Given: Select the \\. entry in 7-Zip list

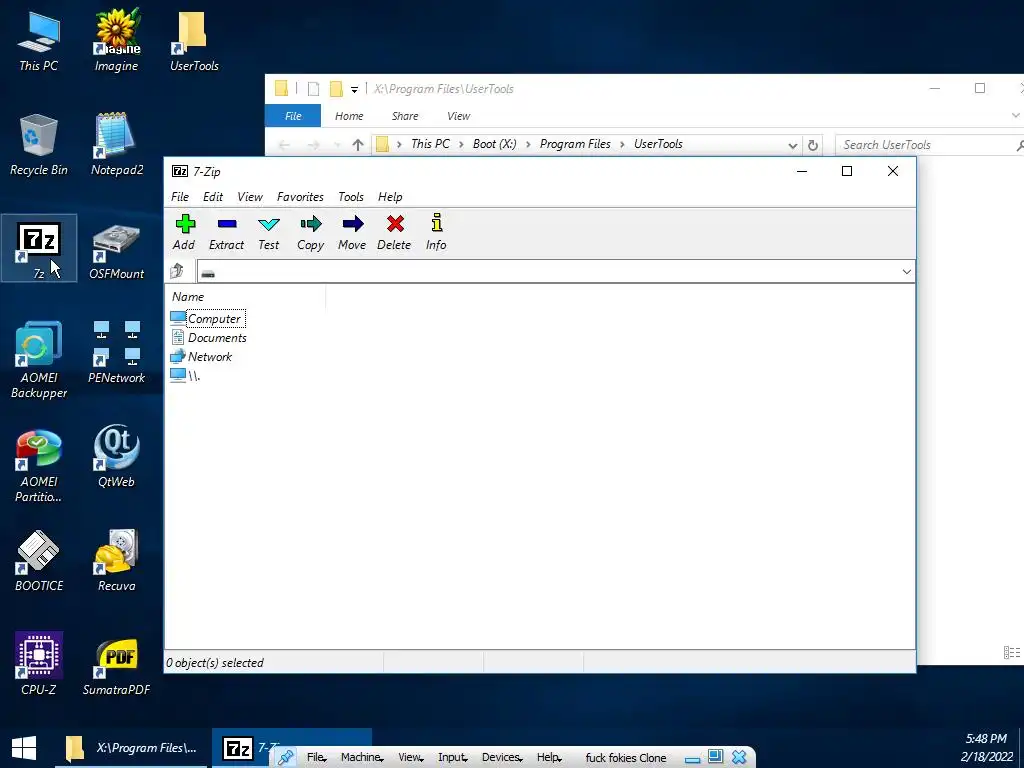Looking at the screenshot, I should point(185,376).
